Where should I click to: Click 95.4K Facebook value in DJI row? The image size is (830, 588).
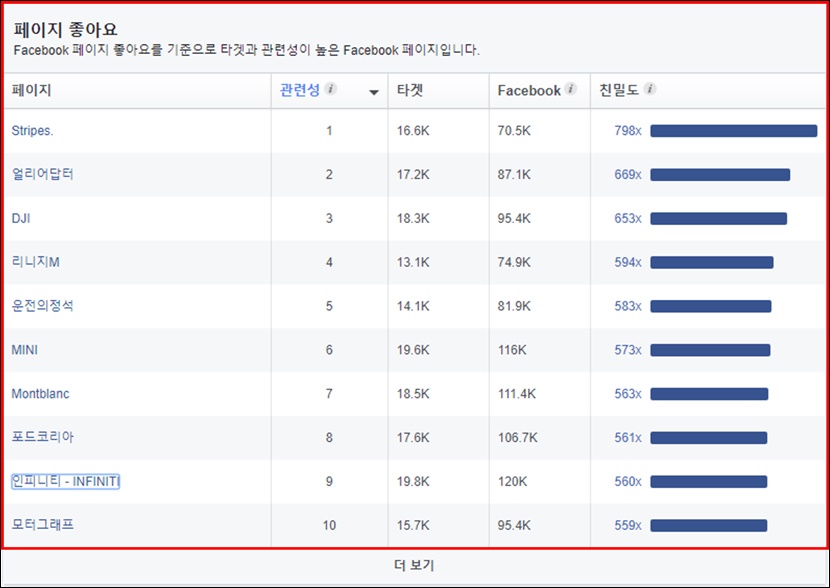click(x=514, y=219)
